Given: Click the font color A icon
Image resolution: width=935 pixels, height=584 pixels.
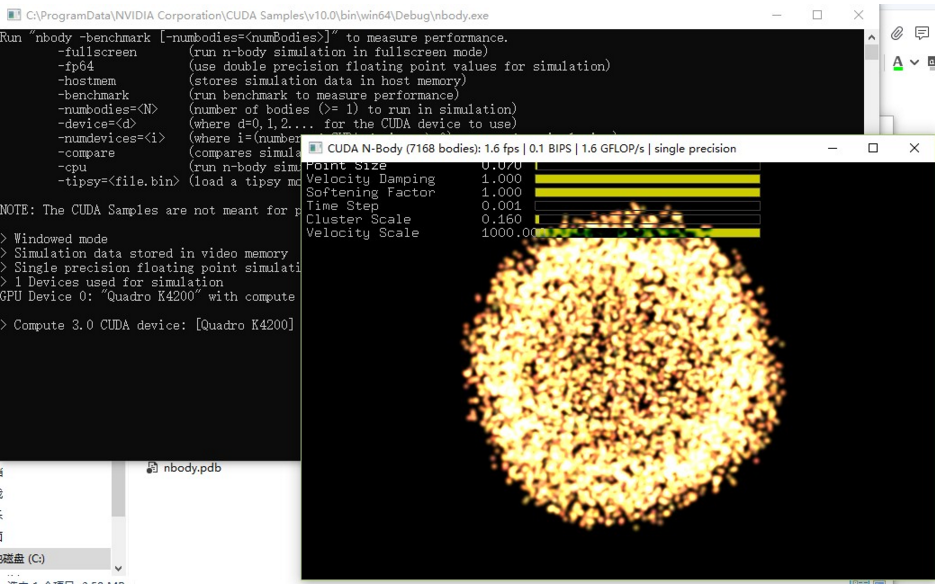Looking at the screenshot, I should (898, 63).
